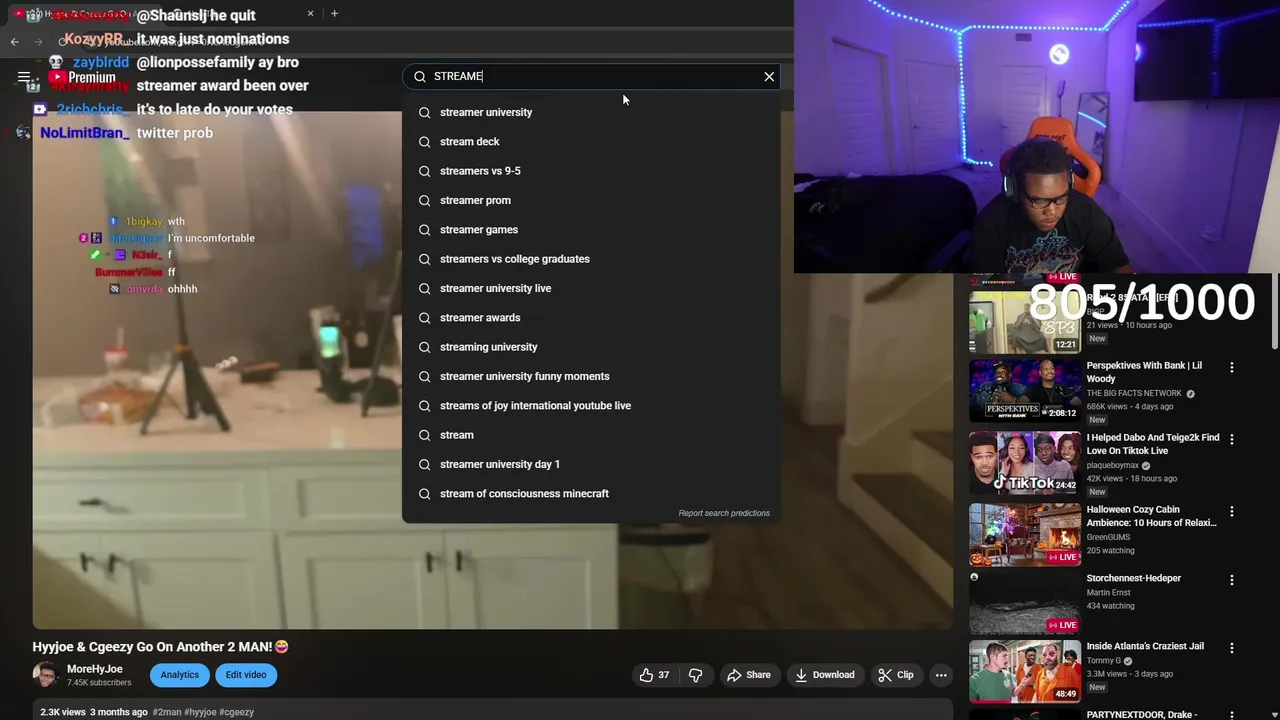Image resolution: width=1280 pixels, height=720 pixels.
Task: Click the search field containing STREAME
Action: [x=590, y=76]
